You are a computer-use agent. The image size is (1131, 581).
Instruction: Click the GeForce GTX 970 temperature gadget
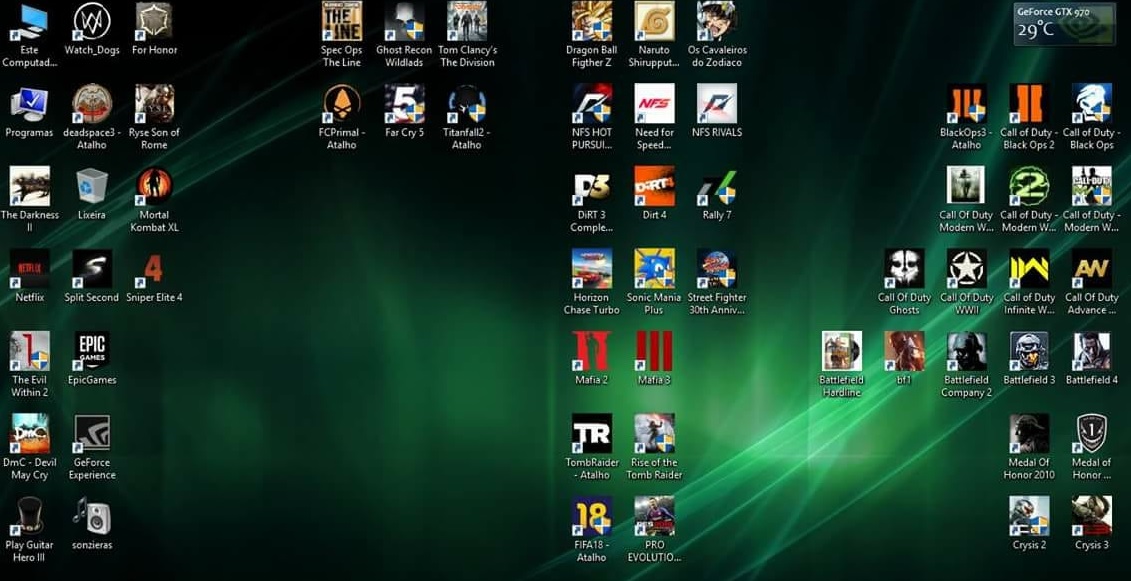[1064, 24]
